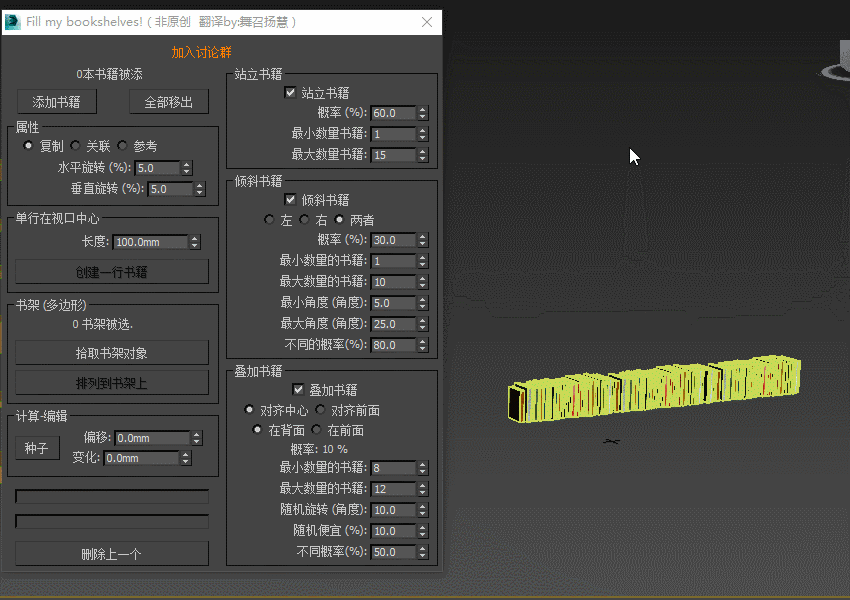Click the 种子 button
850x600 pixels.
pos(37,448)
